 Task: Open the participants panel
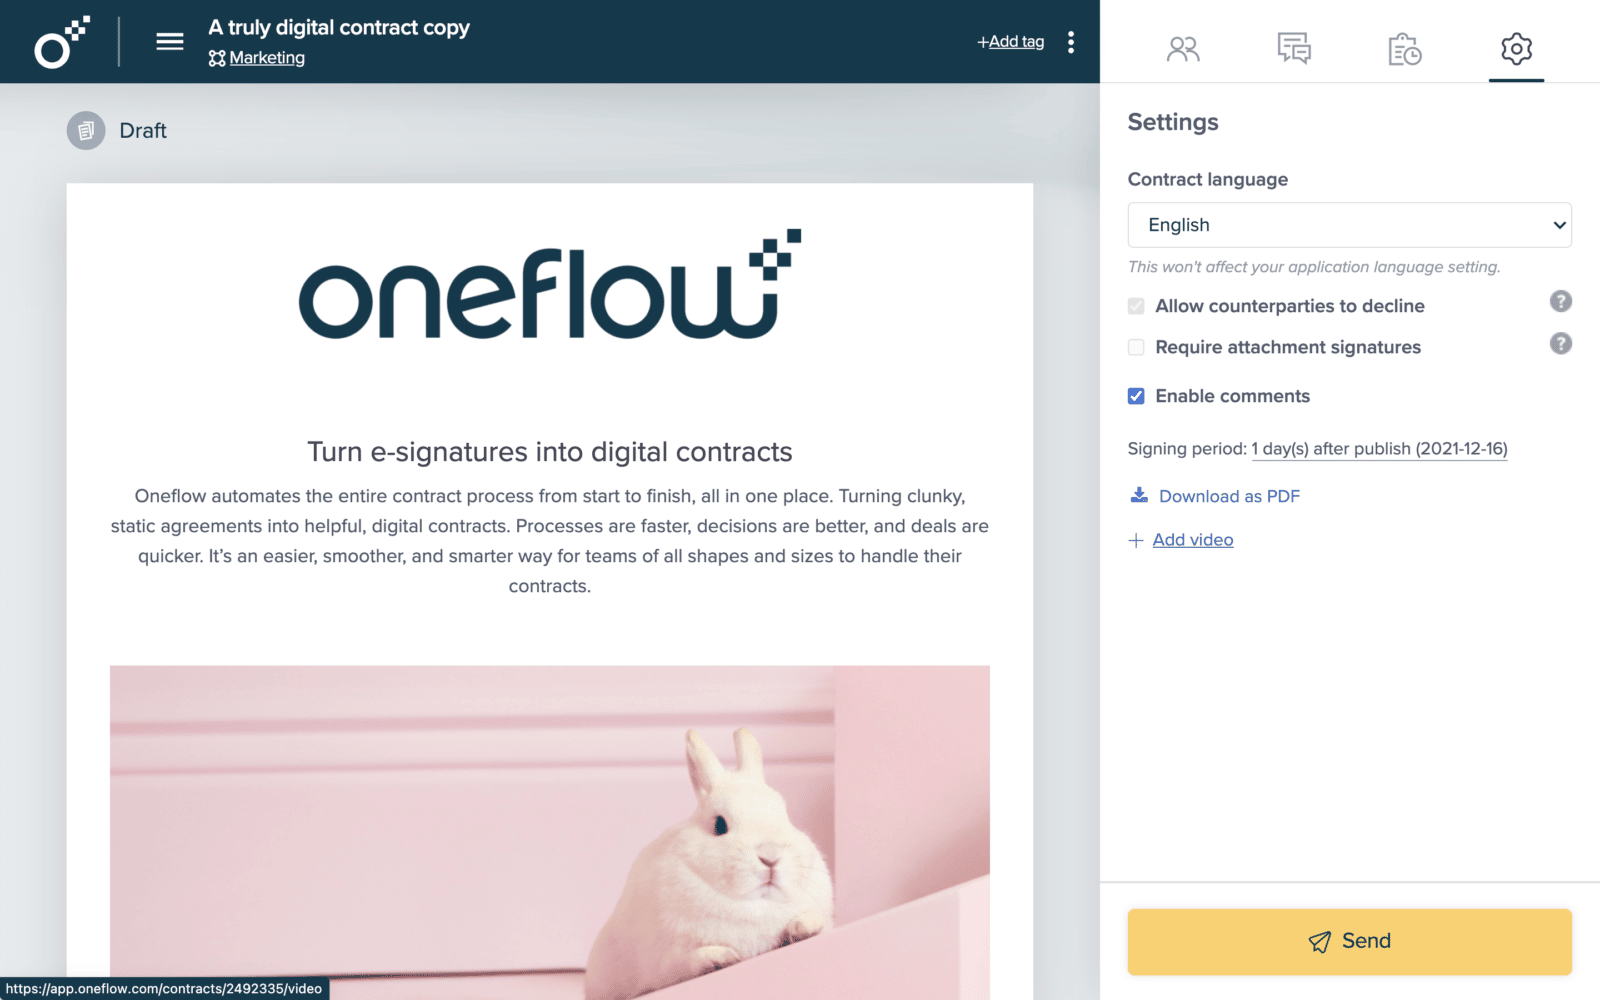1184,48
